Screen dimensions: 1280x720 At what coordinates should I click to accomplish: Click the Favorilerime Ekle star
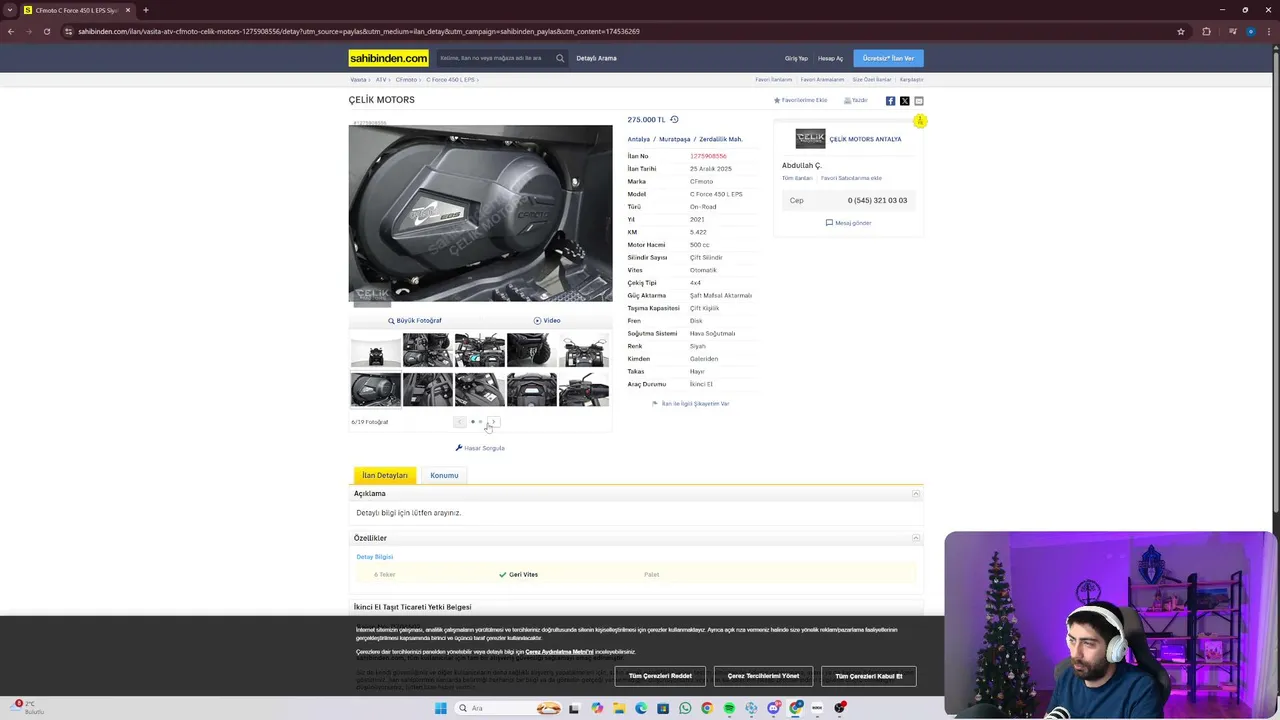tap(777, 100)
